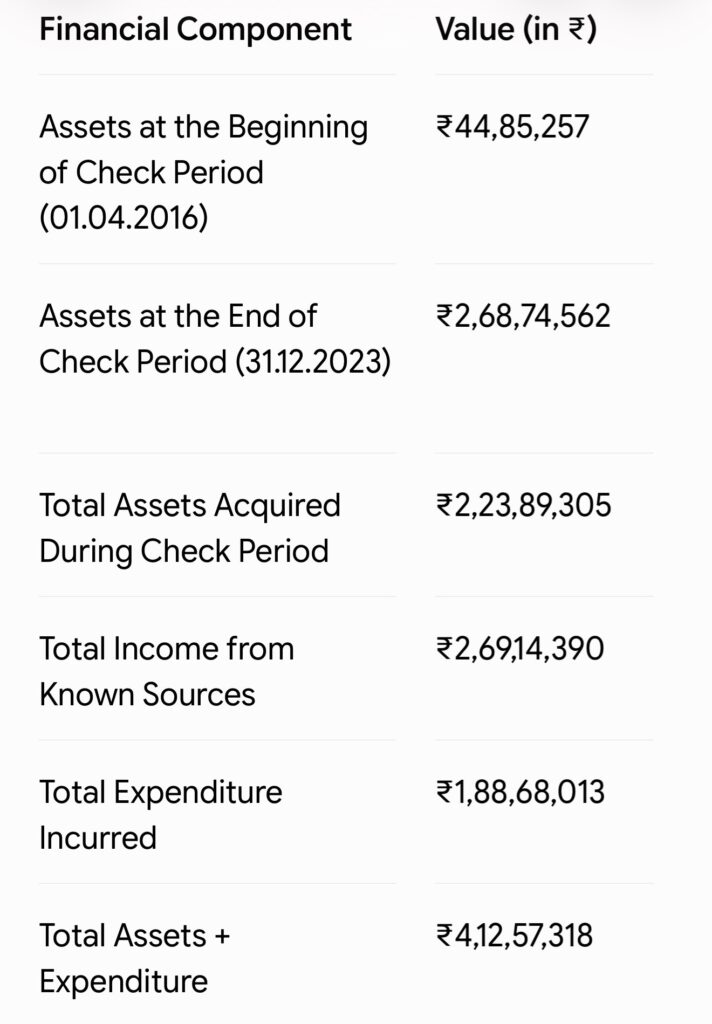Click the word Expenditure in last row
The image size is (712, 1024).
123,982
